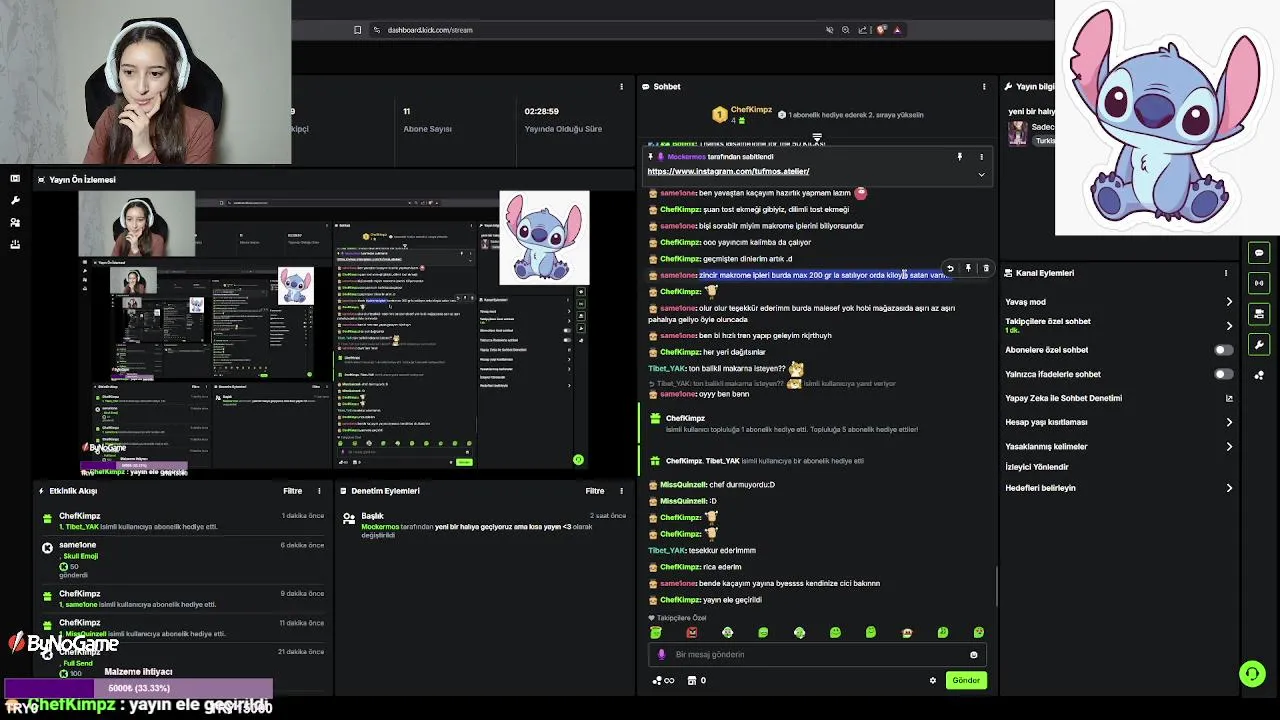1280x720 pixels.
Task: Pin the highlighted same1one chat message
Action: pos(968,269)
